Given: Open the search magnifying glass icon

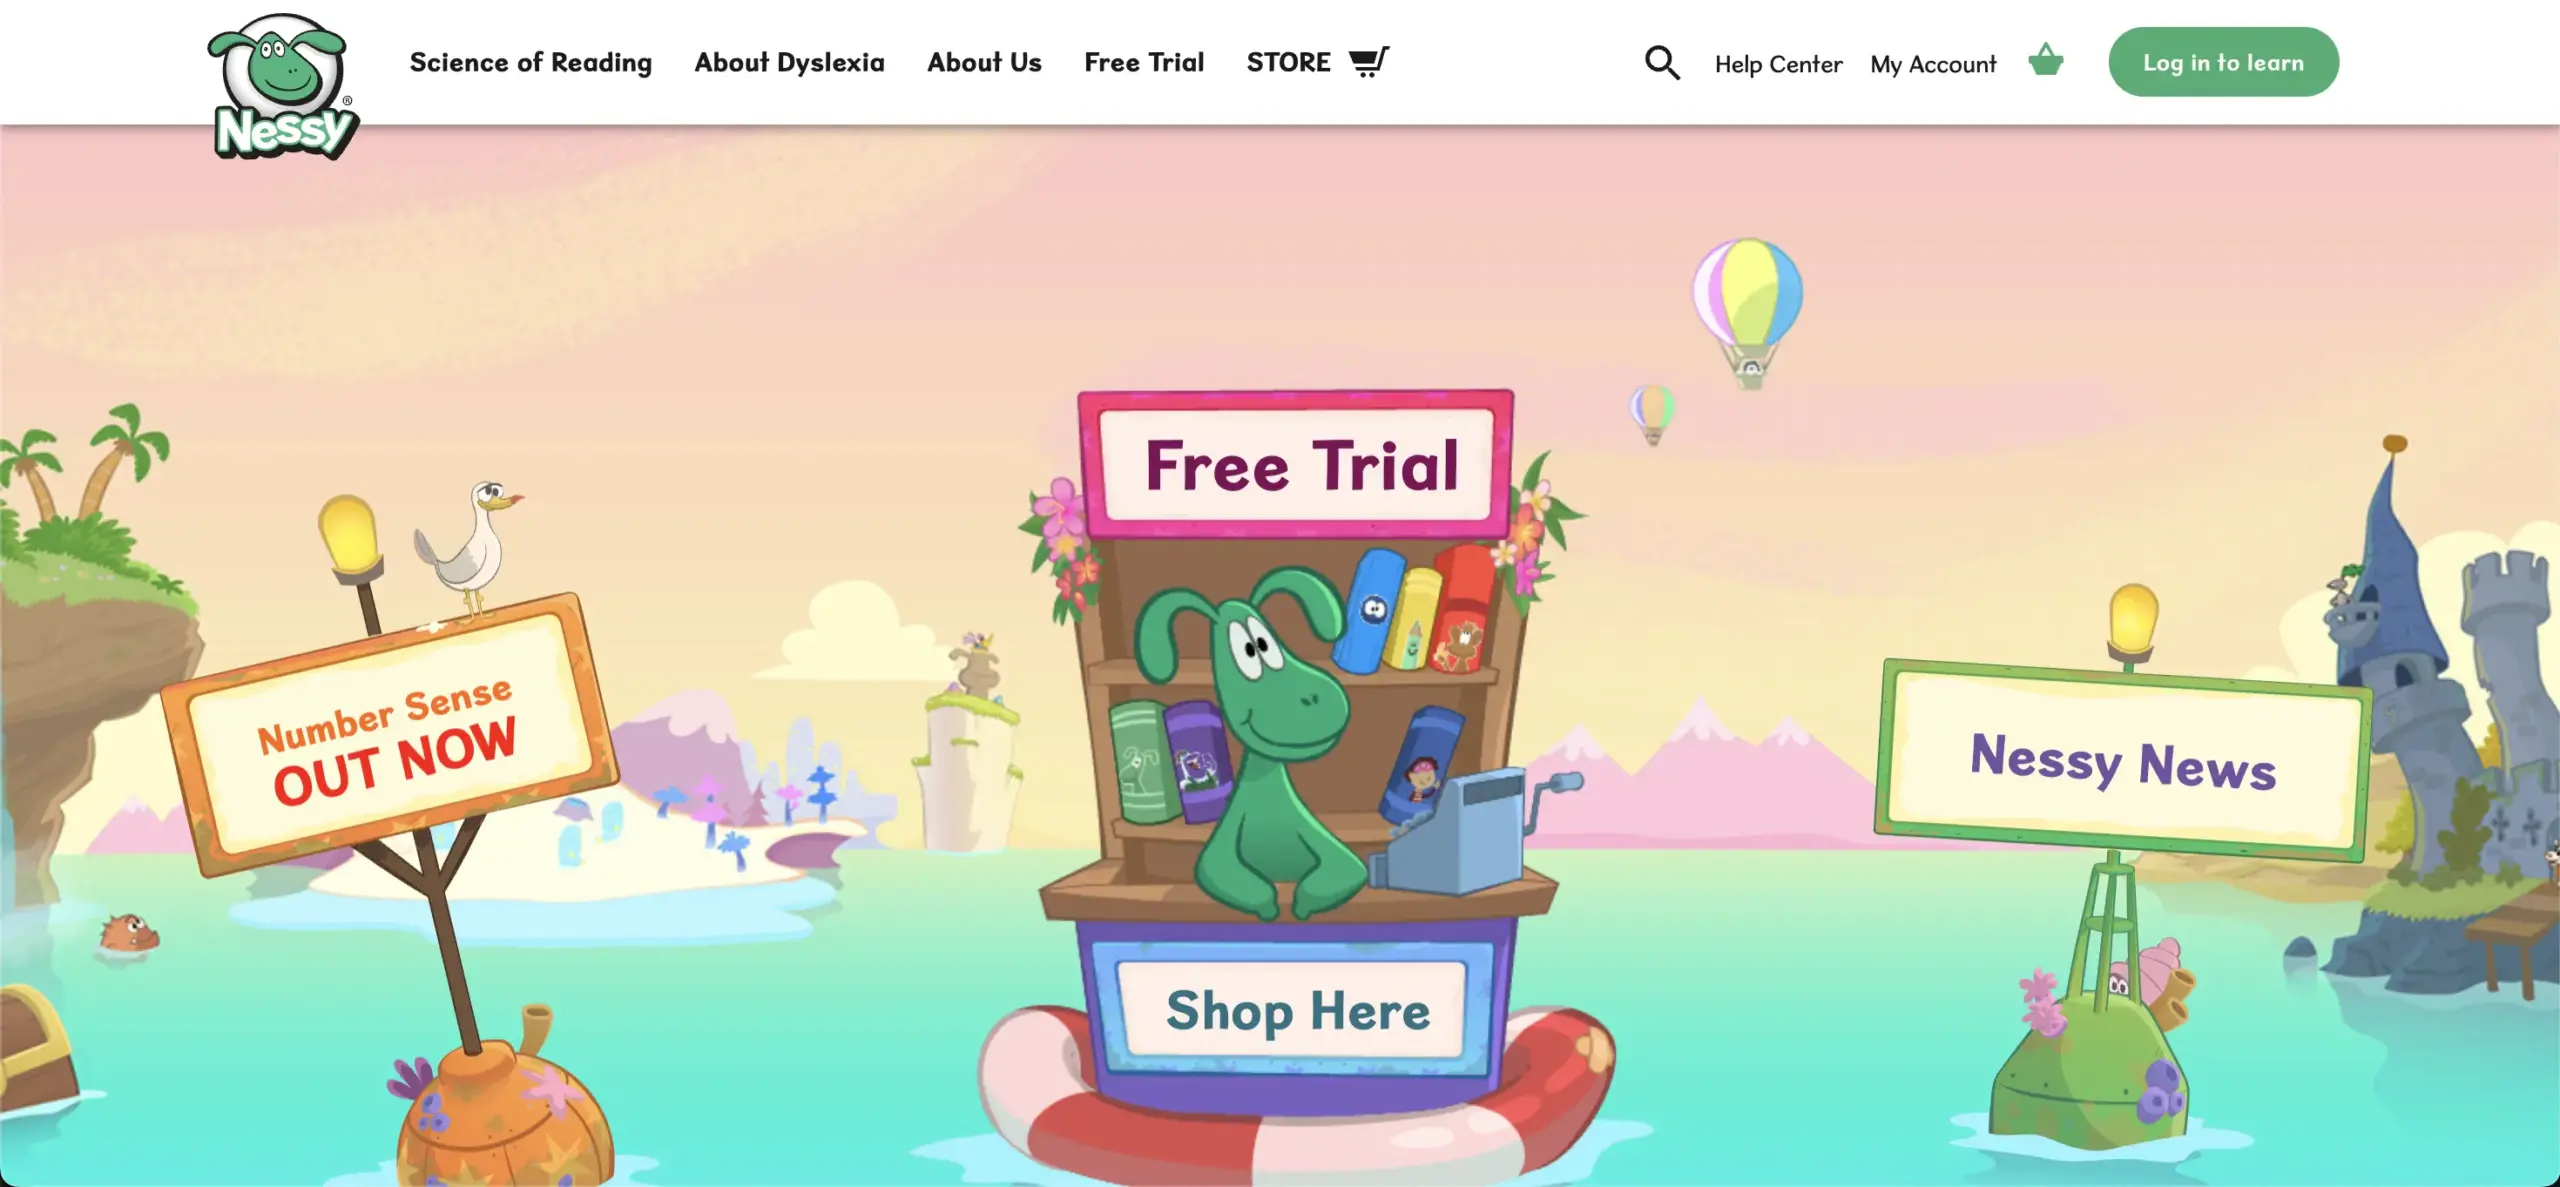Looking at the screenshot, I should coord(1662,63).
